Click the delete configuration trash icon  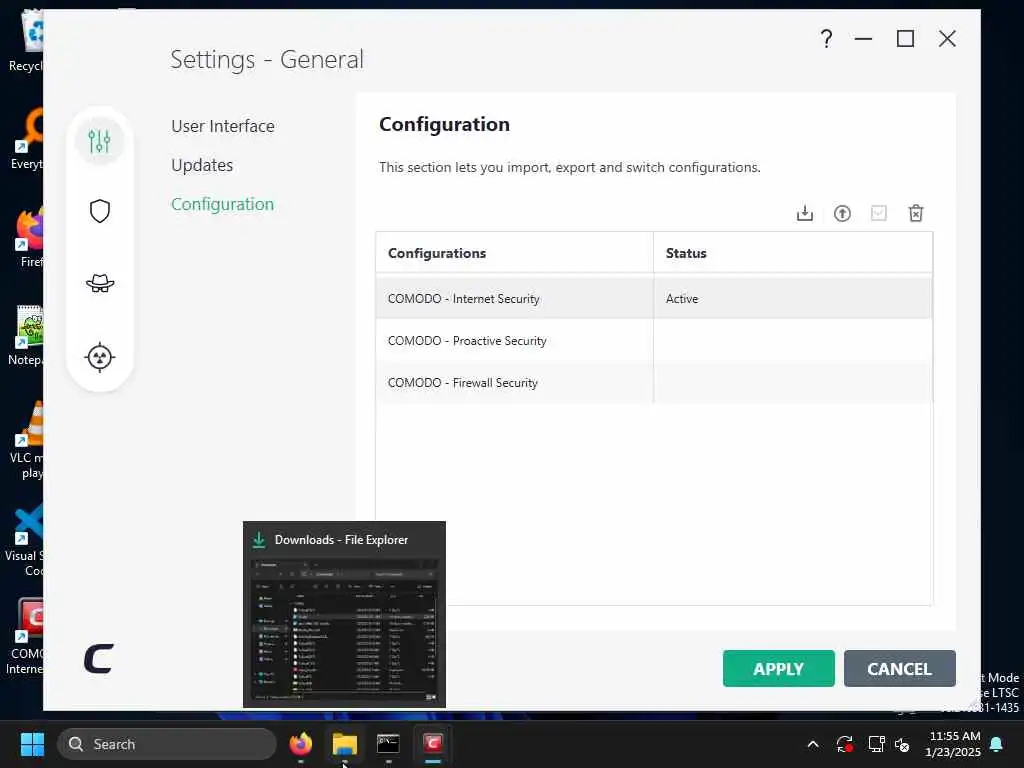point(916,214)
